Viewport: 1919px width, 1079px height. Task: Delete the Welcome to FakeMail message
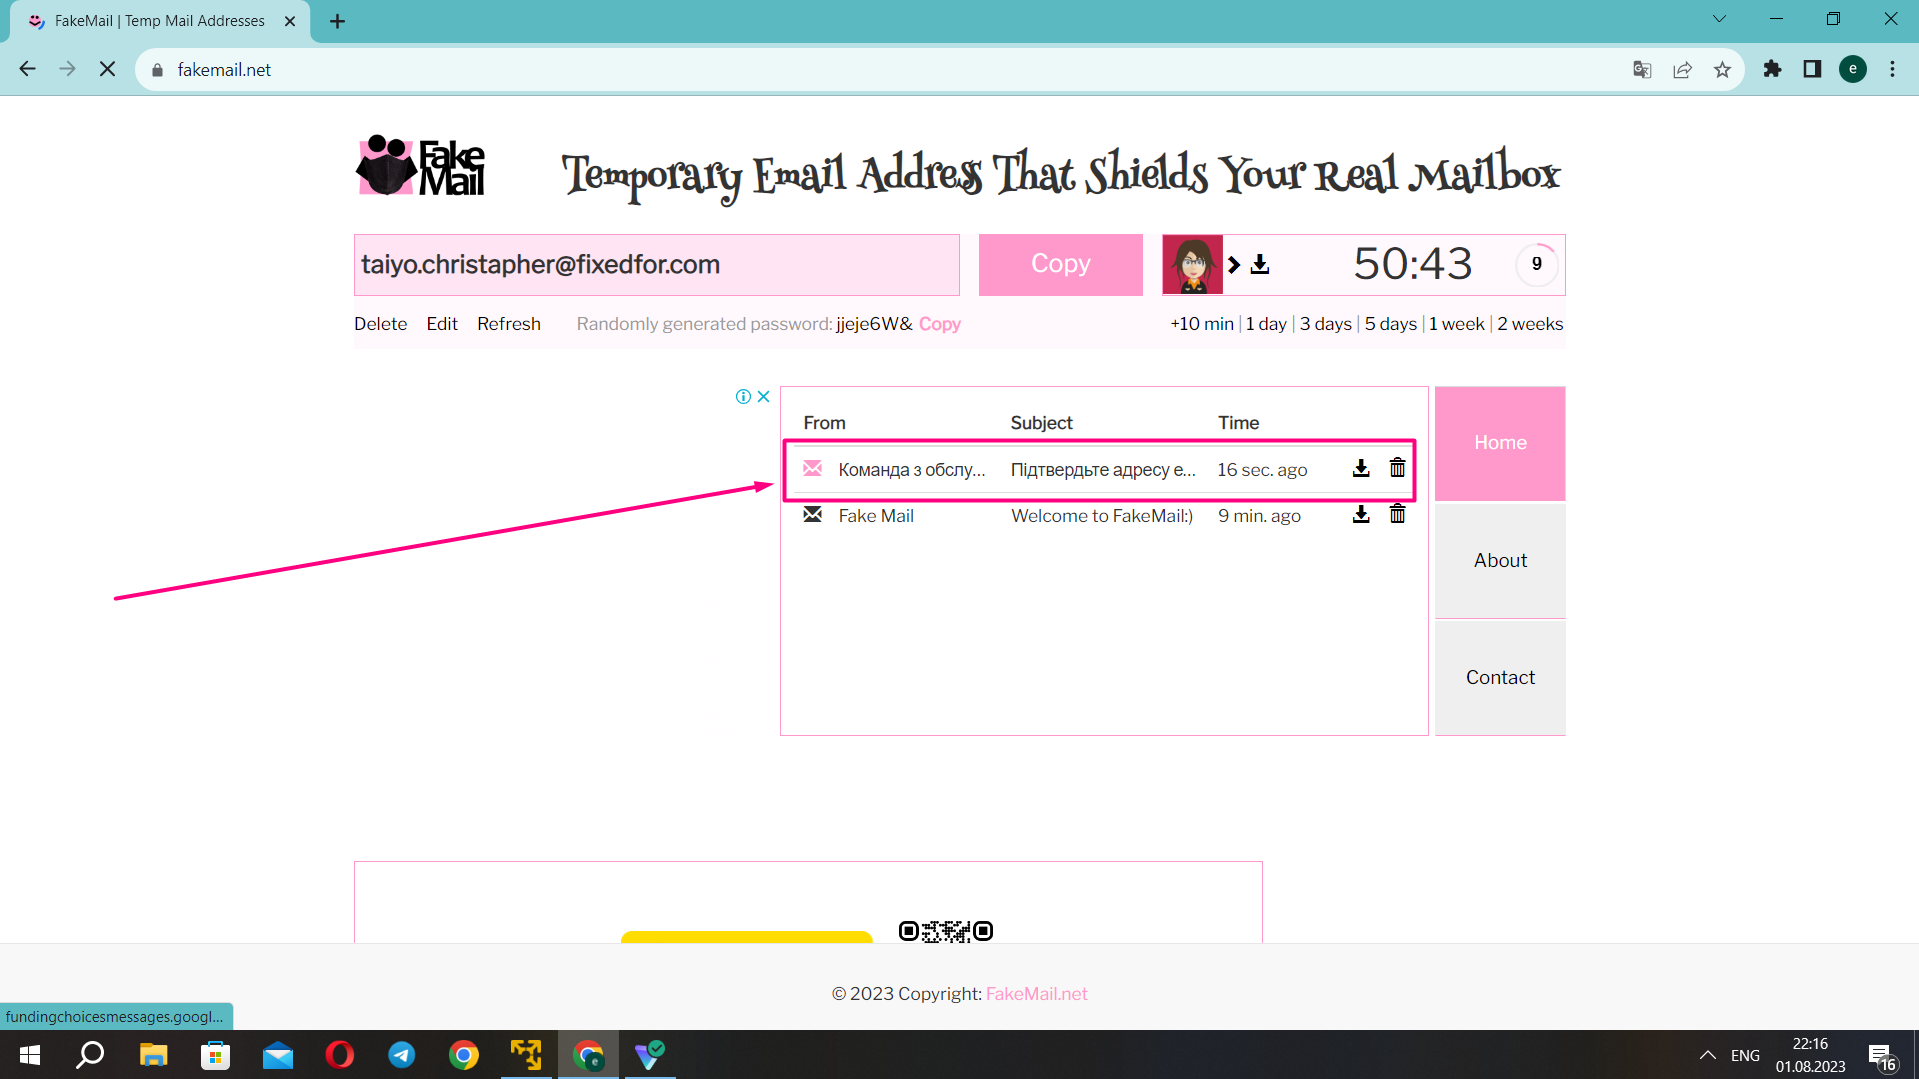coord(1397,515)
